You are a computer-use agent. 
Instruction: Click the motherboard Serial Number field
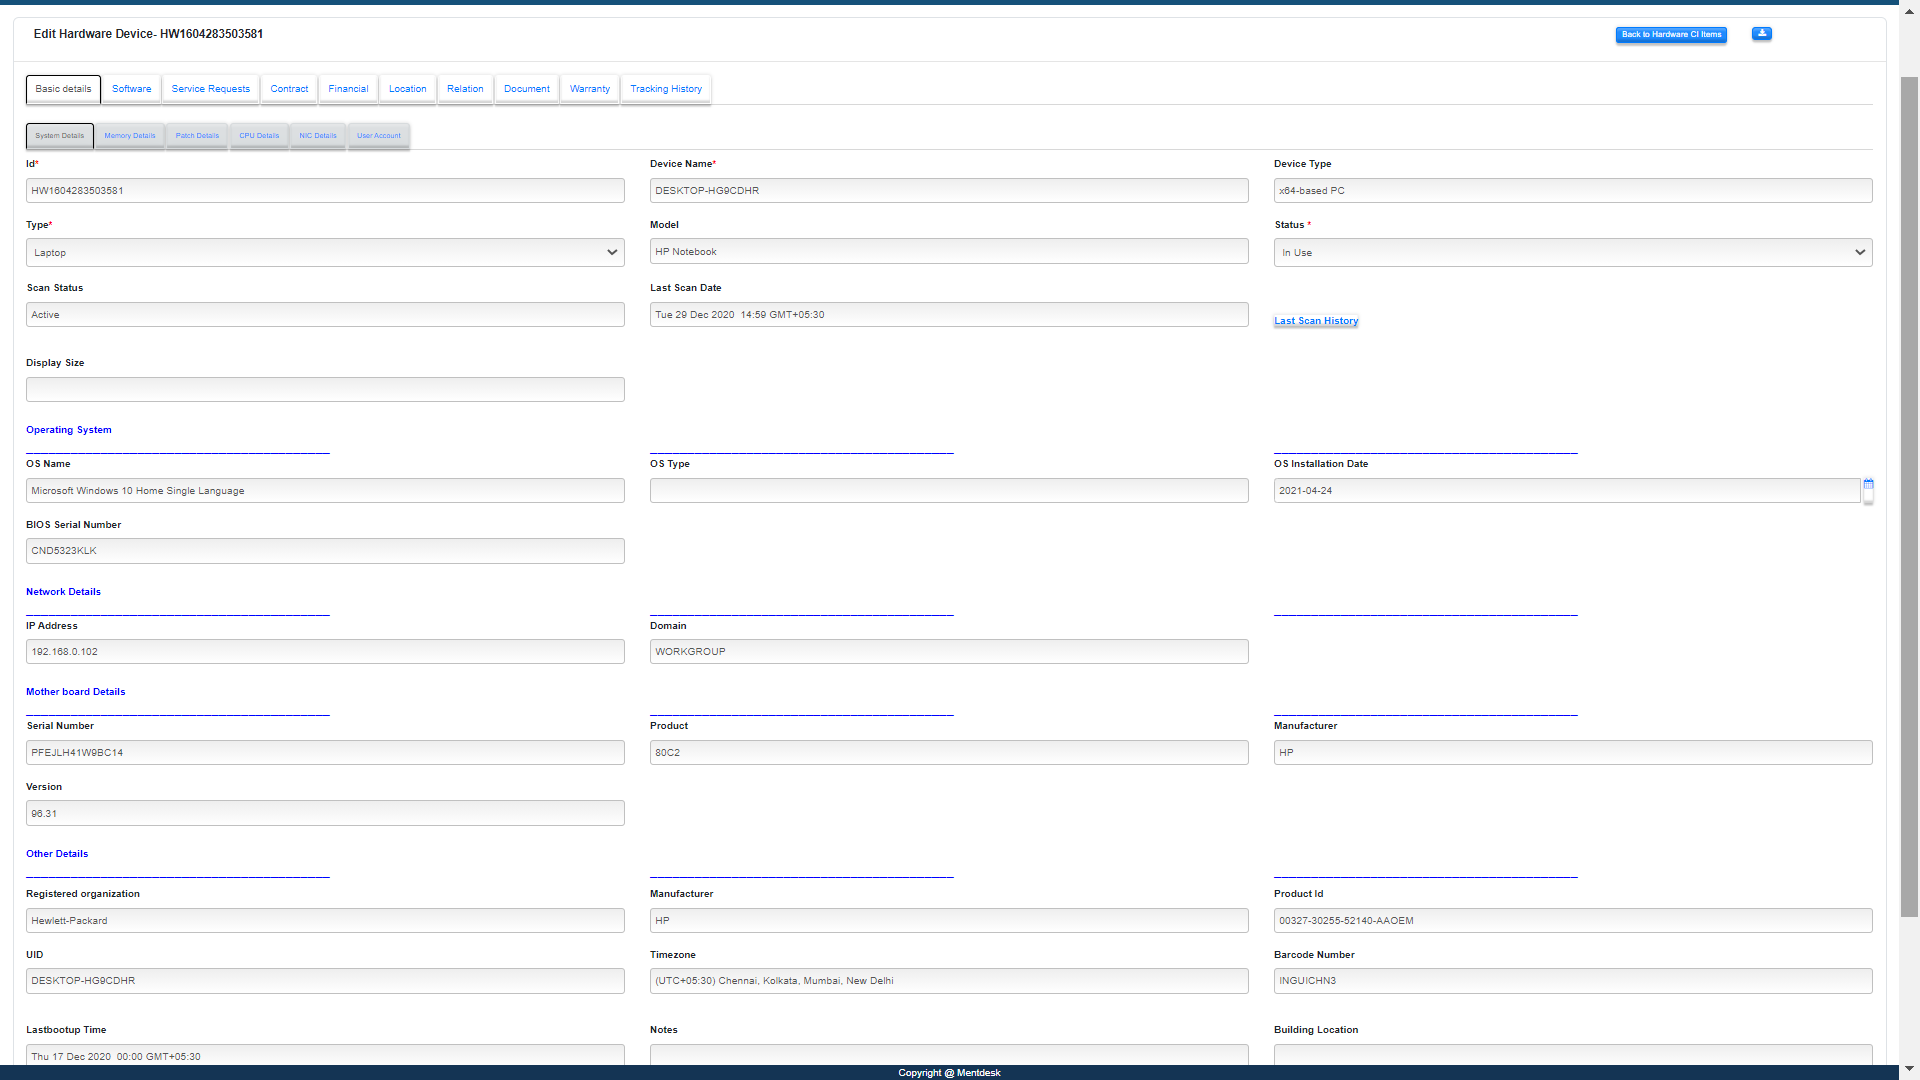pos(325,753)
